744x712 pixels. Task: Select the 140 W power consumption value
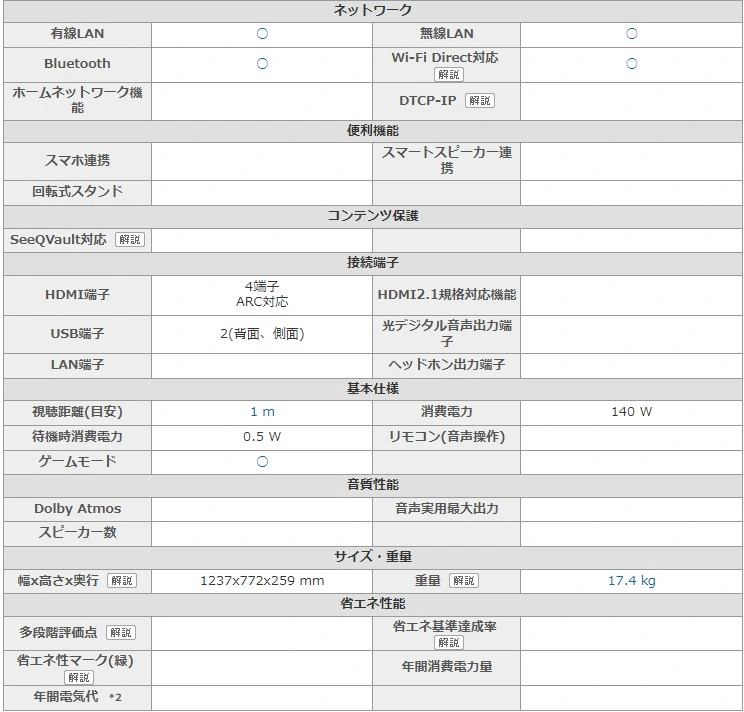631,412
